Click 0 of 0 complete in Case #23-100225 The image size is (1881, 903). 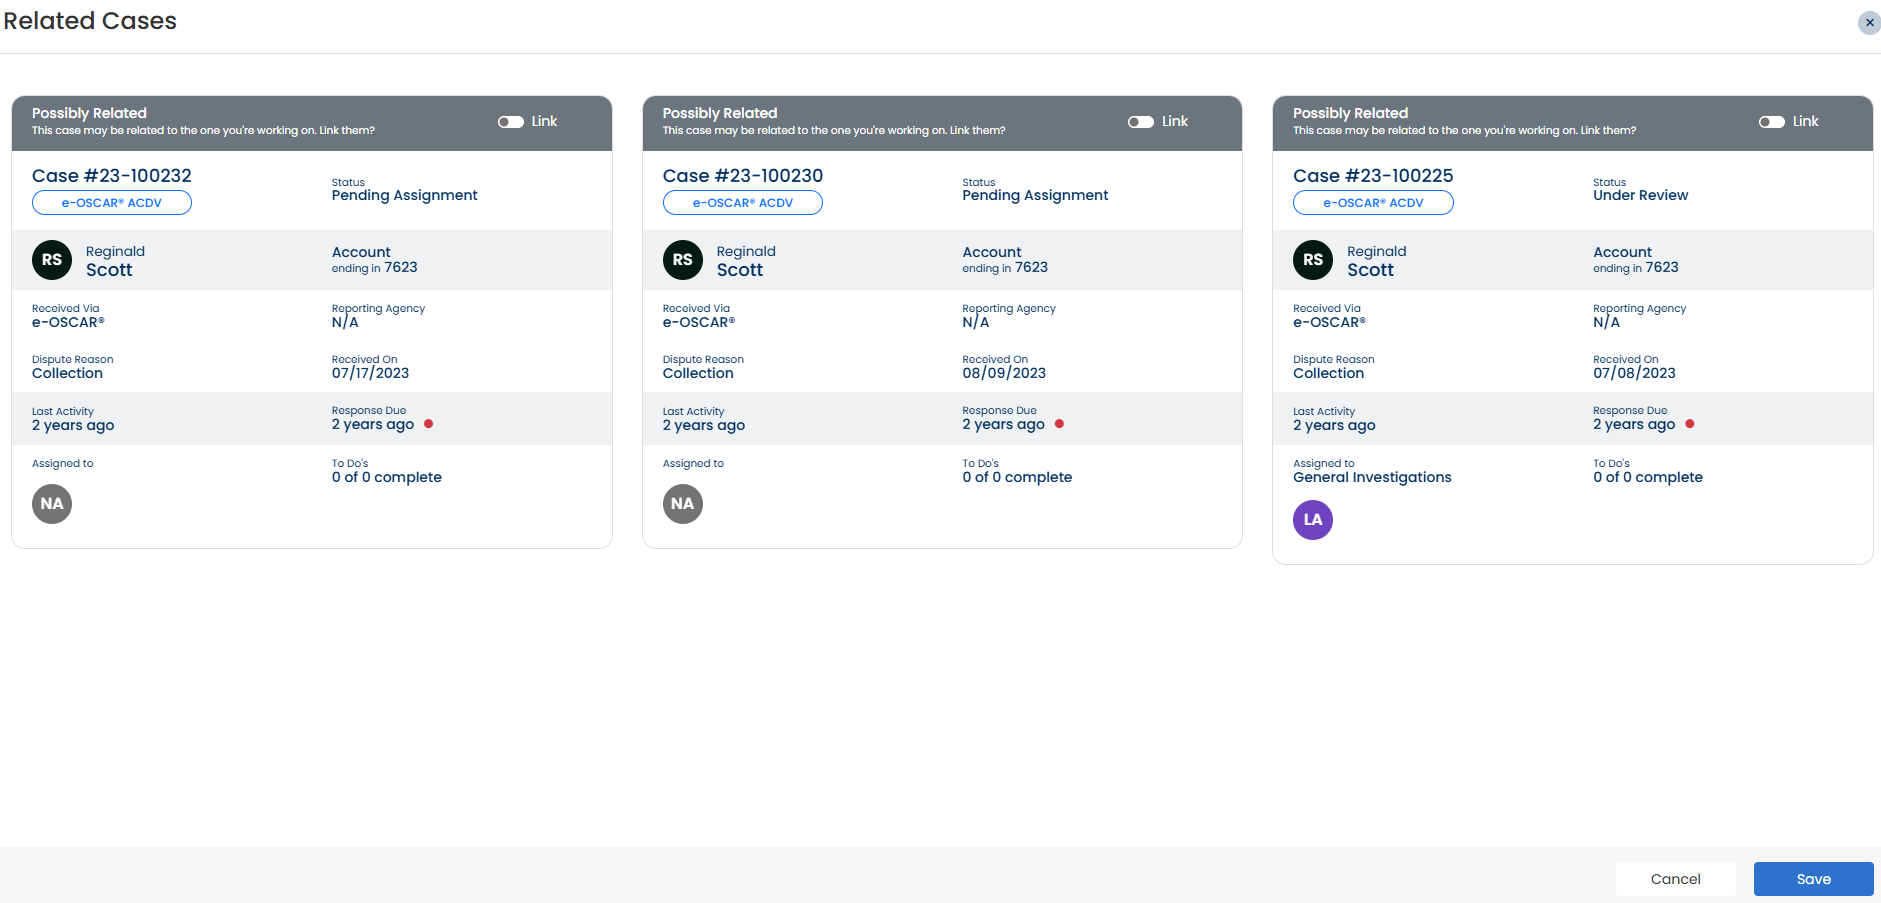coord(1648,478)
